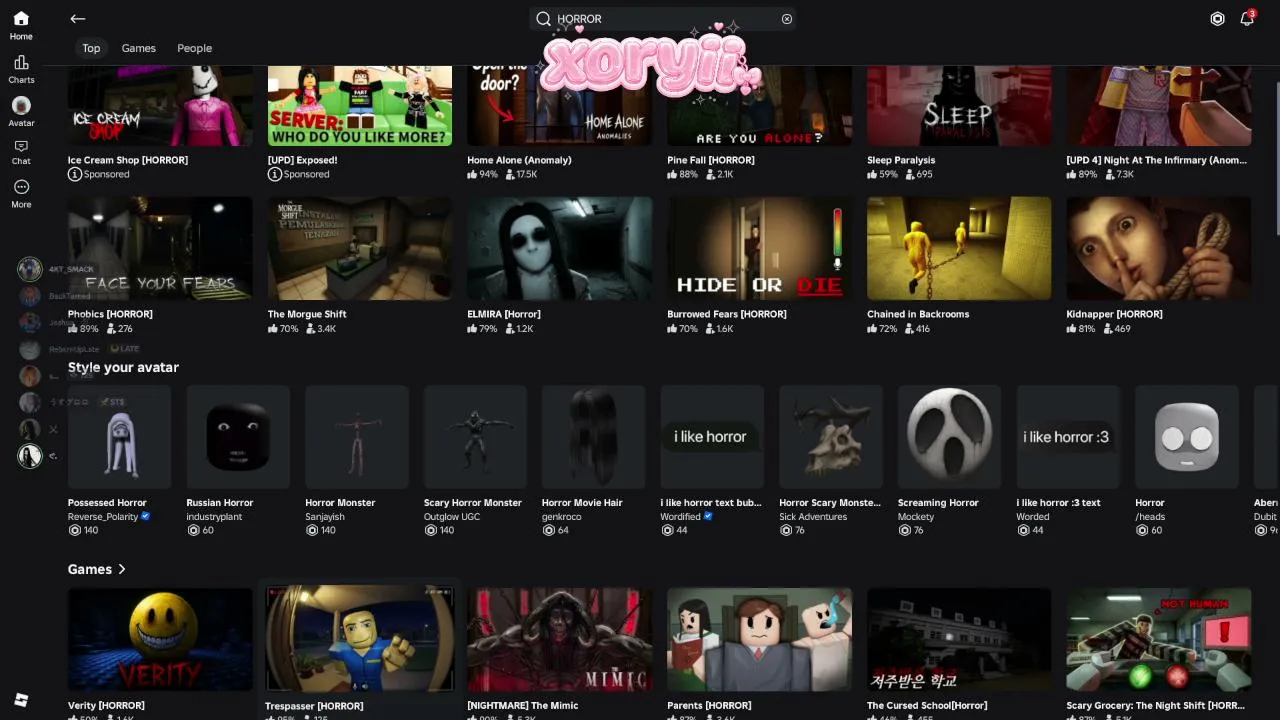
Task: Click the info icon beside Ice Cream Shop Sponsored
Action: click(74, 174)
